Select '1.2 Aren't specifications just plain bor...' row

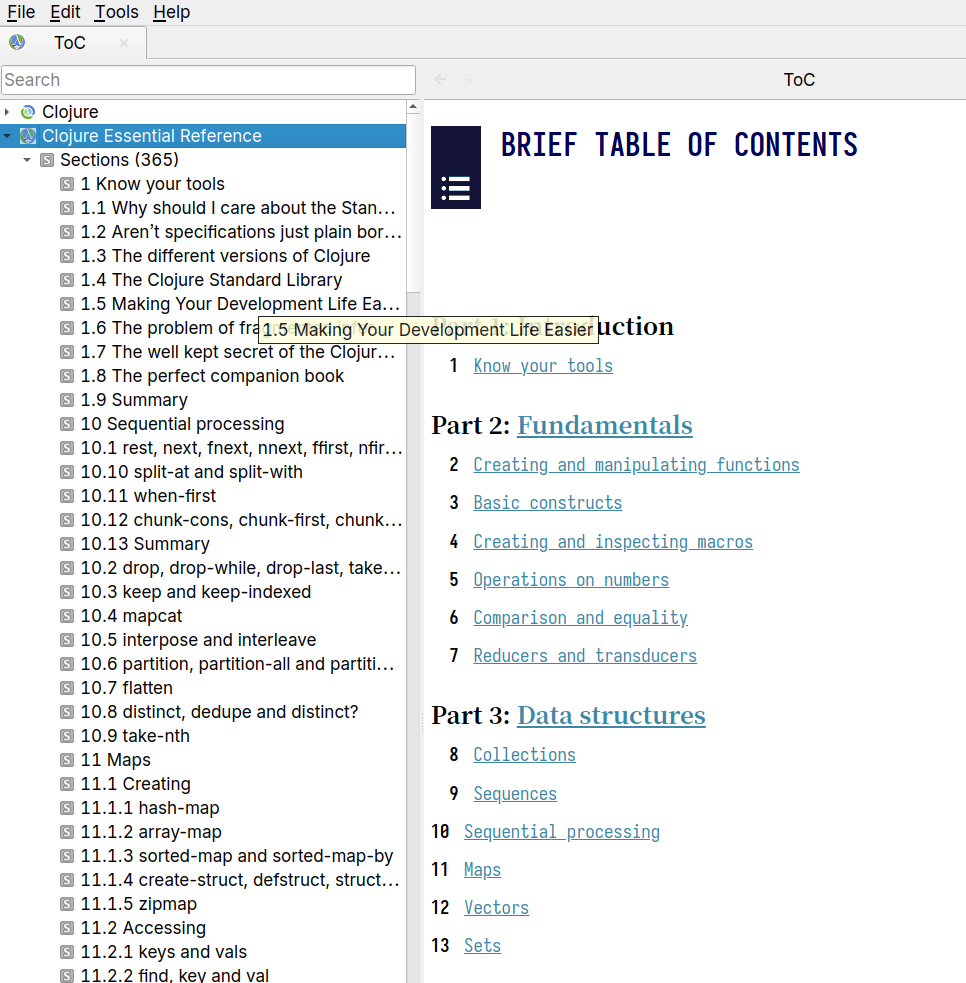click(x=203, y=232)
